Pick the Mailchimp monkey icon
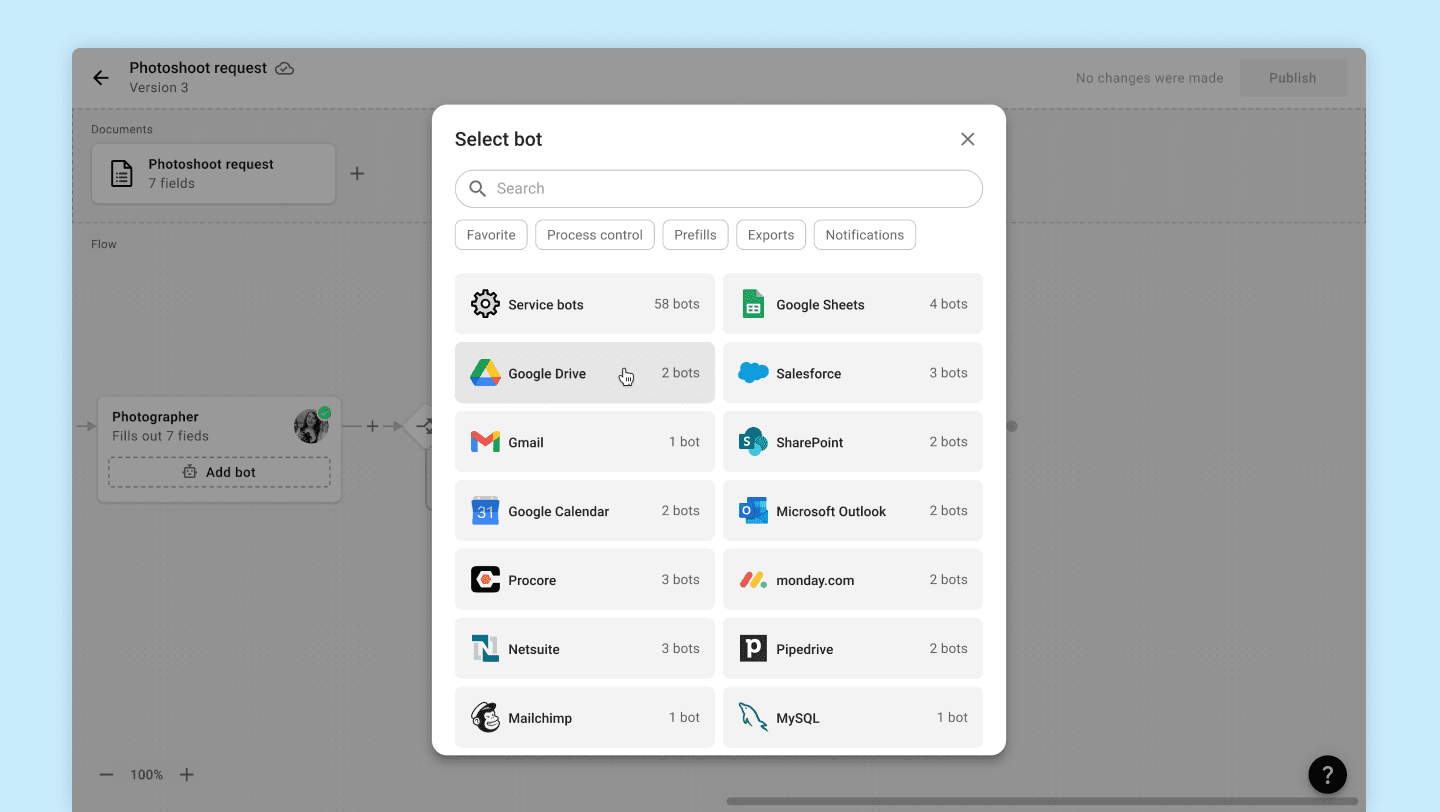1440x812 pixels. (x=485, y=718)
